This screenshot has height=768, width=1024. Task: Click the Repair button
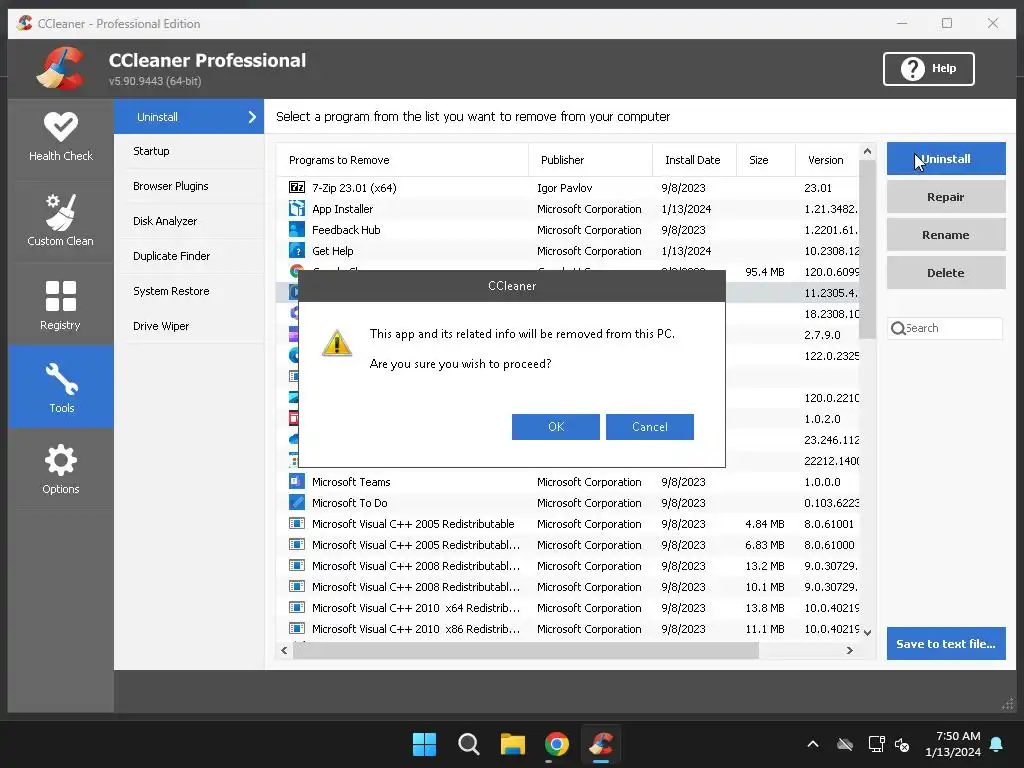click(x=946, y=197)
